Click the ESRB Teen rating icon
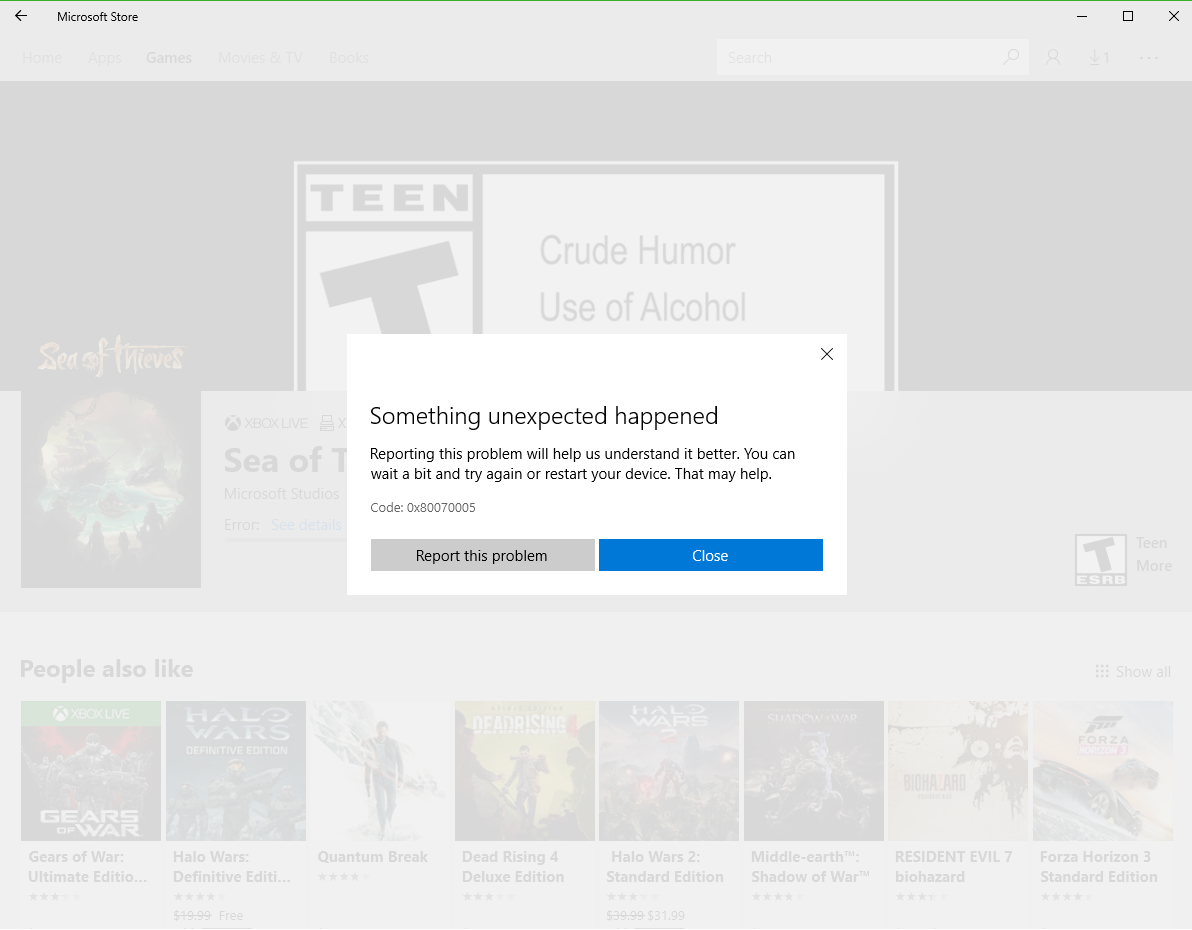 pos(1101,560)
